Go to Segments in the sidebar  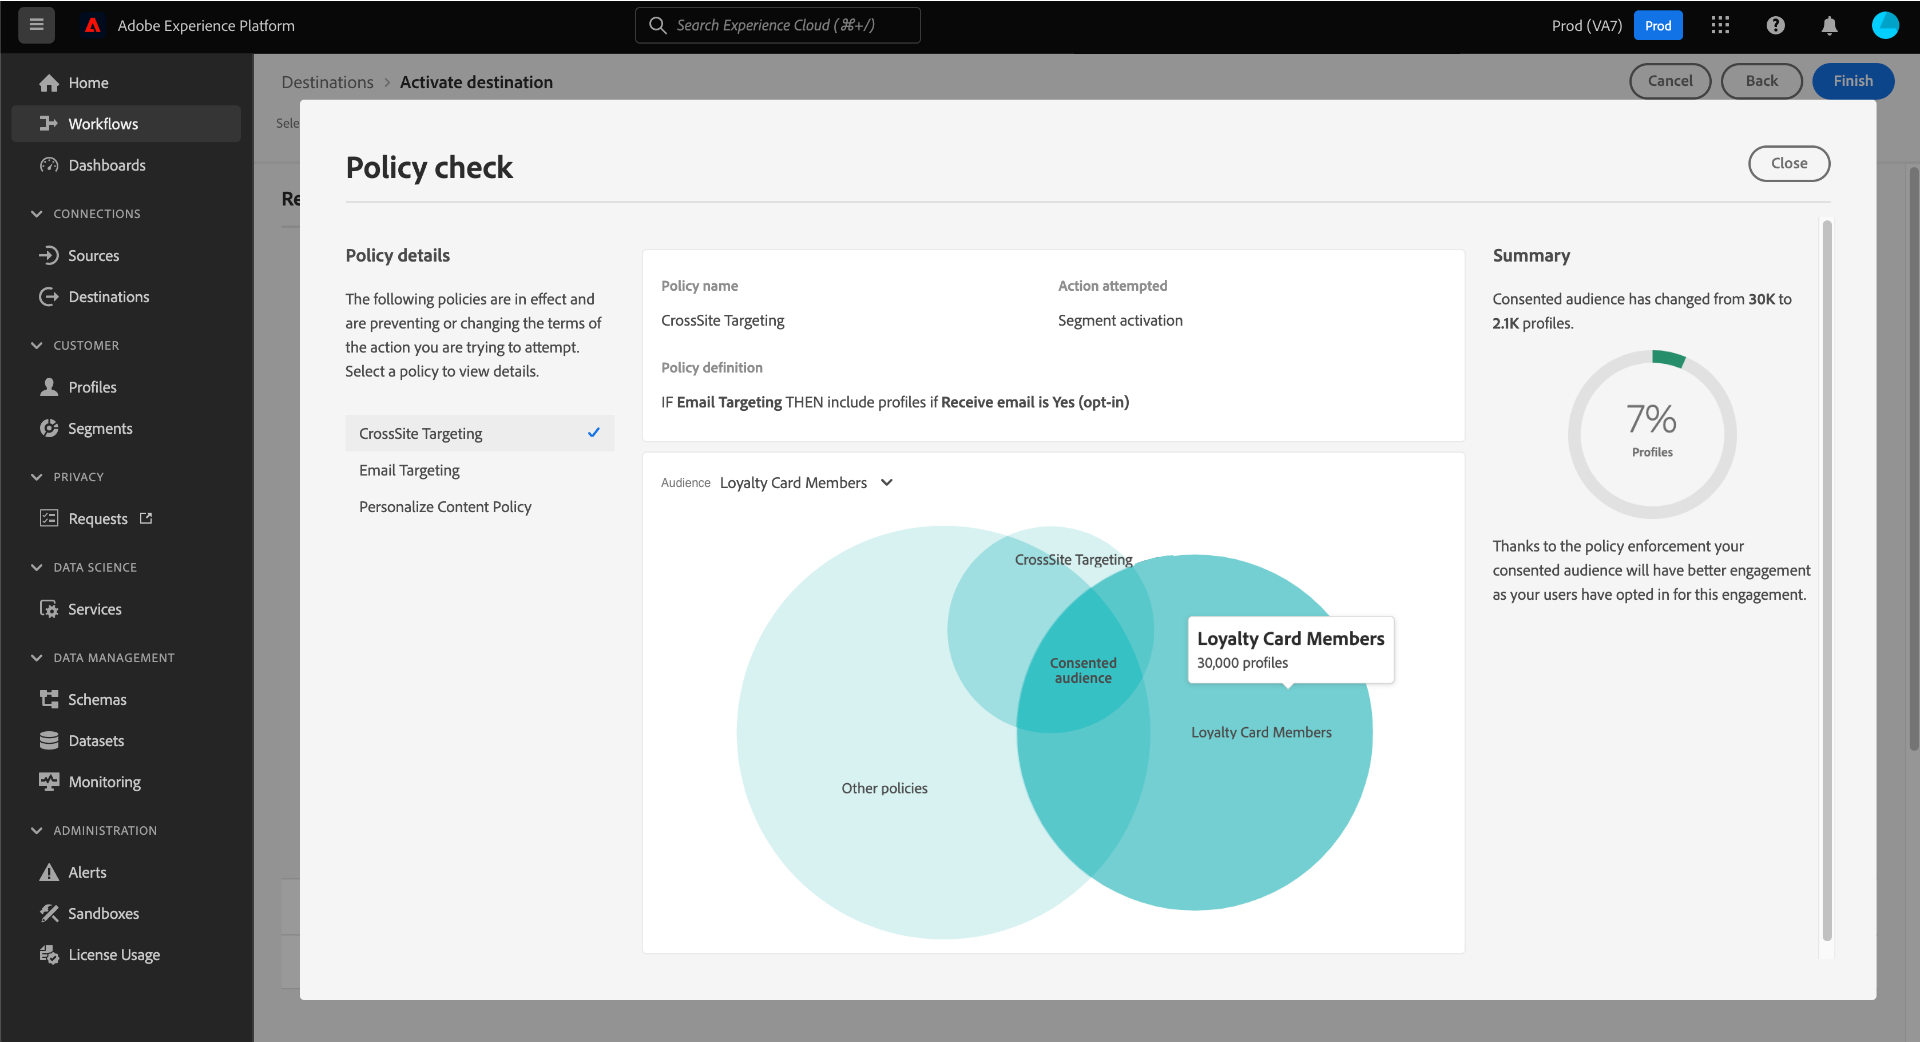tap(126, 428)
